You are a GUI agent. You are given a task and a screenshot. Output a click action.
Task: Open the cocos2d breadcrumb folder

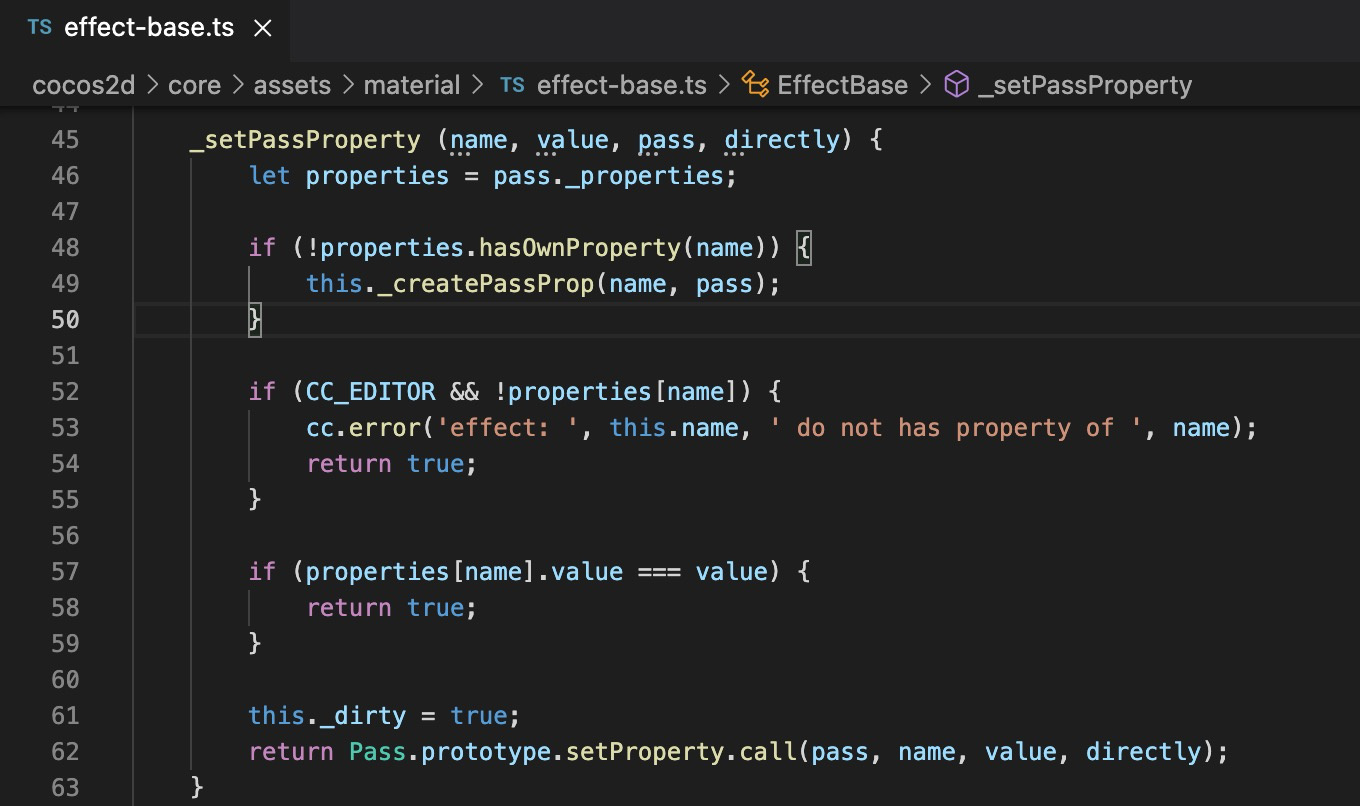pyautogui.click(x=83, y=85)
